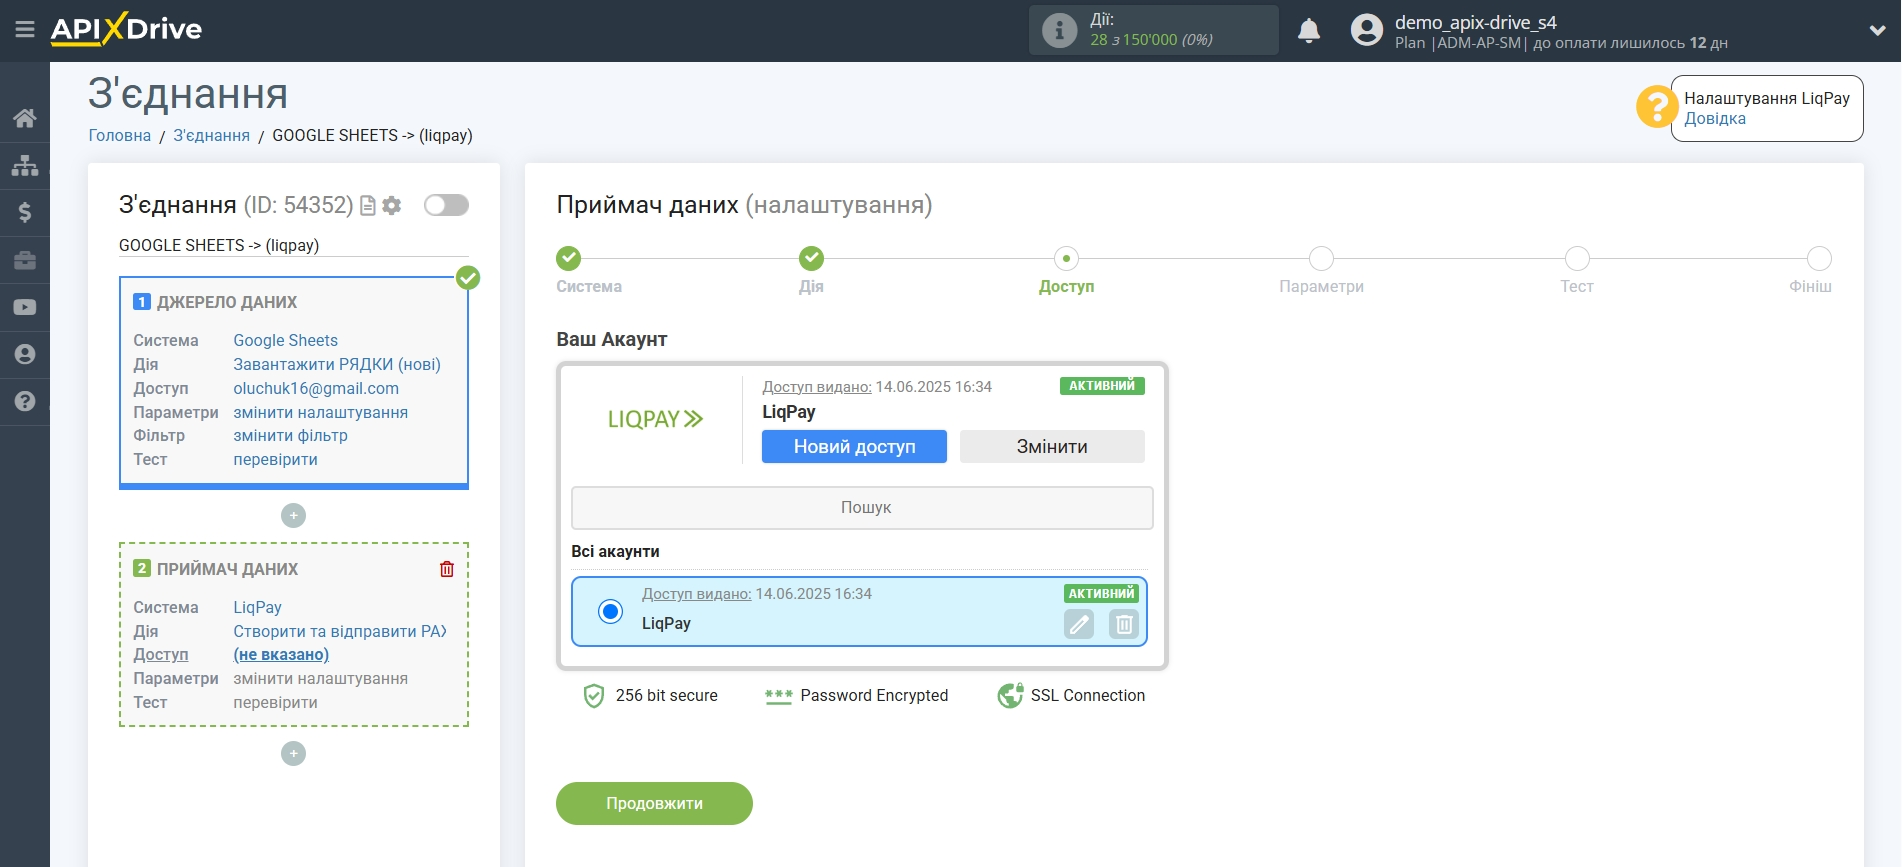This screenshot has width=1902, height=867.
Task: Expand the account dropdown chevron
Action: tap(1877, 30)
